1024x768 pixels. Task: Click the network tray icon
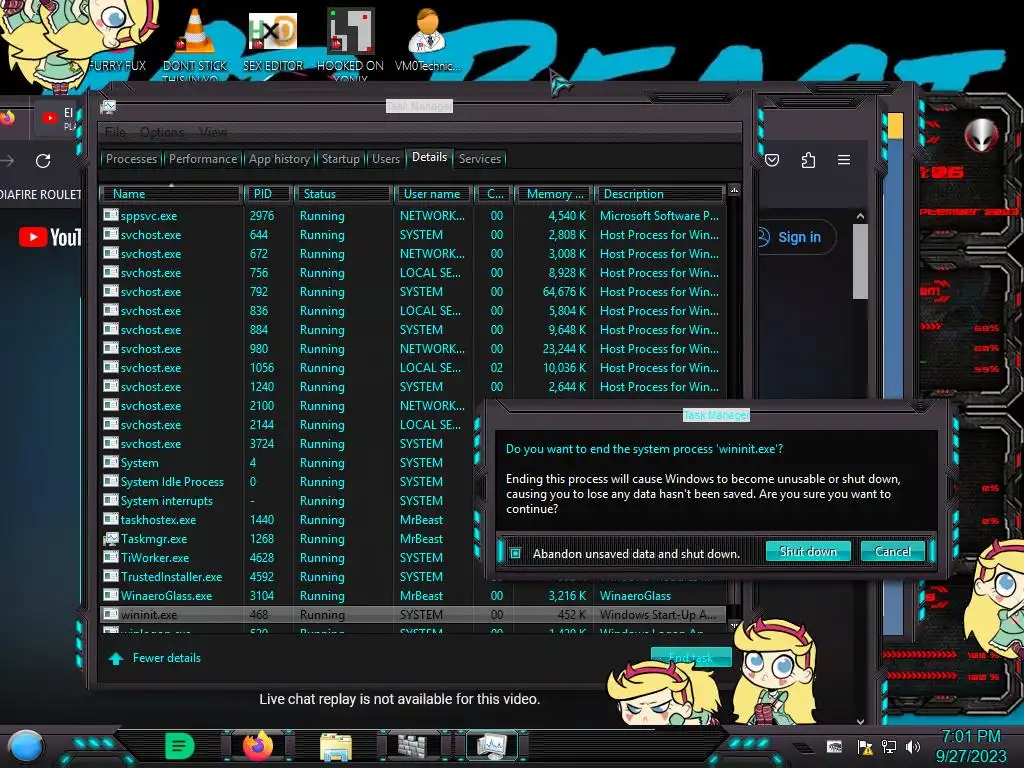[x=888, y=746]
